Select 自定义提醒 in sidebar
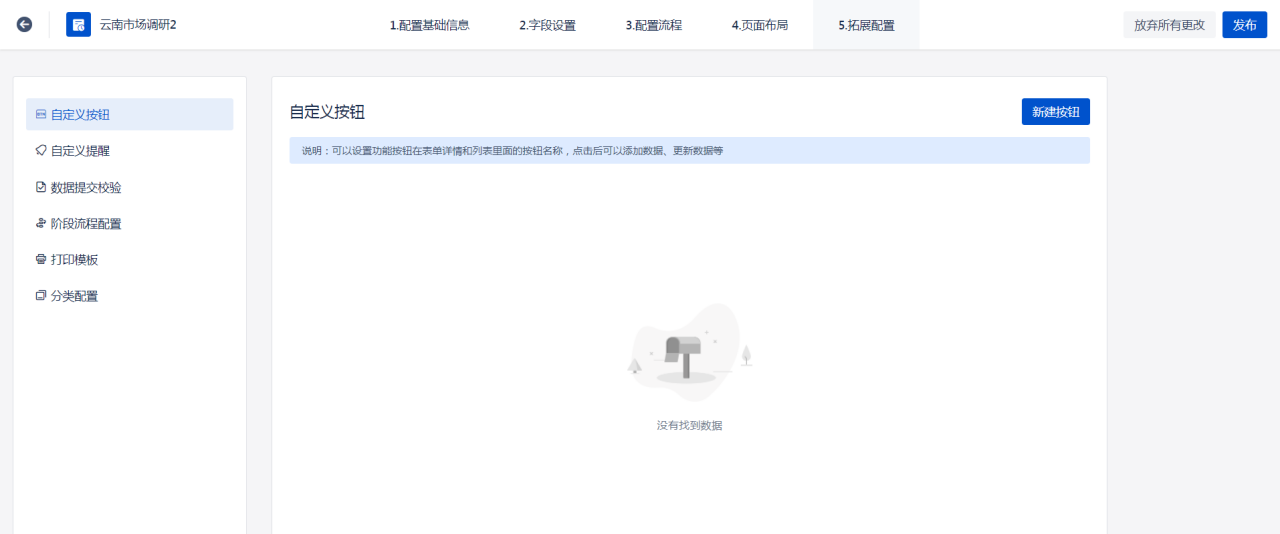 point(130,151)
